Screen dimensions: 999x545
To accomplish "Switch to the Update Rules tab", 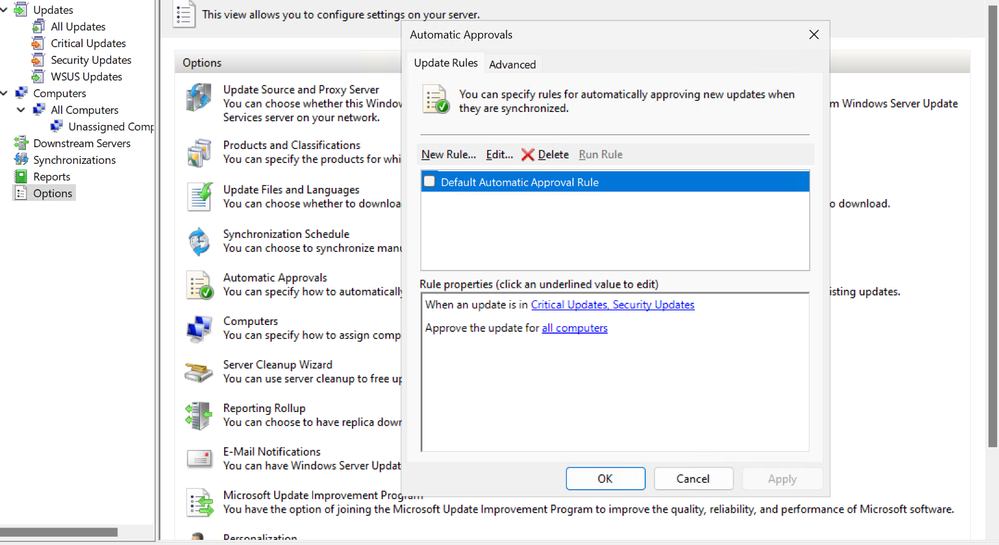I will (x=445, y=63).
